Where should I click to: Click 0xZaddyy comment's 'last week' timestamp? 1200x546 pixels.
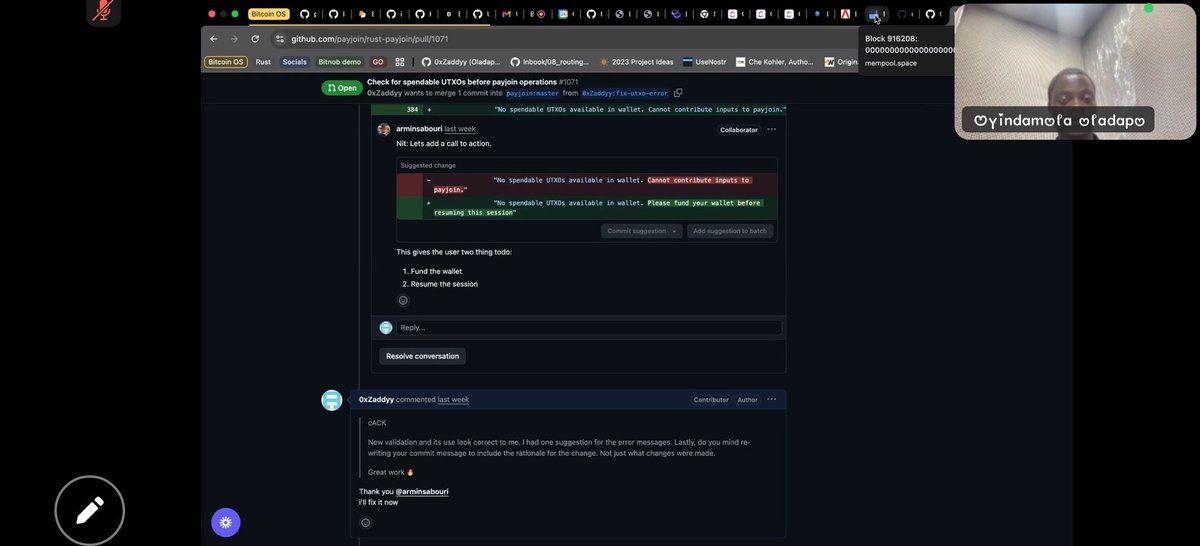[x=453, y=399]
